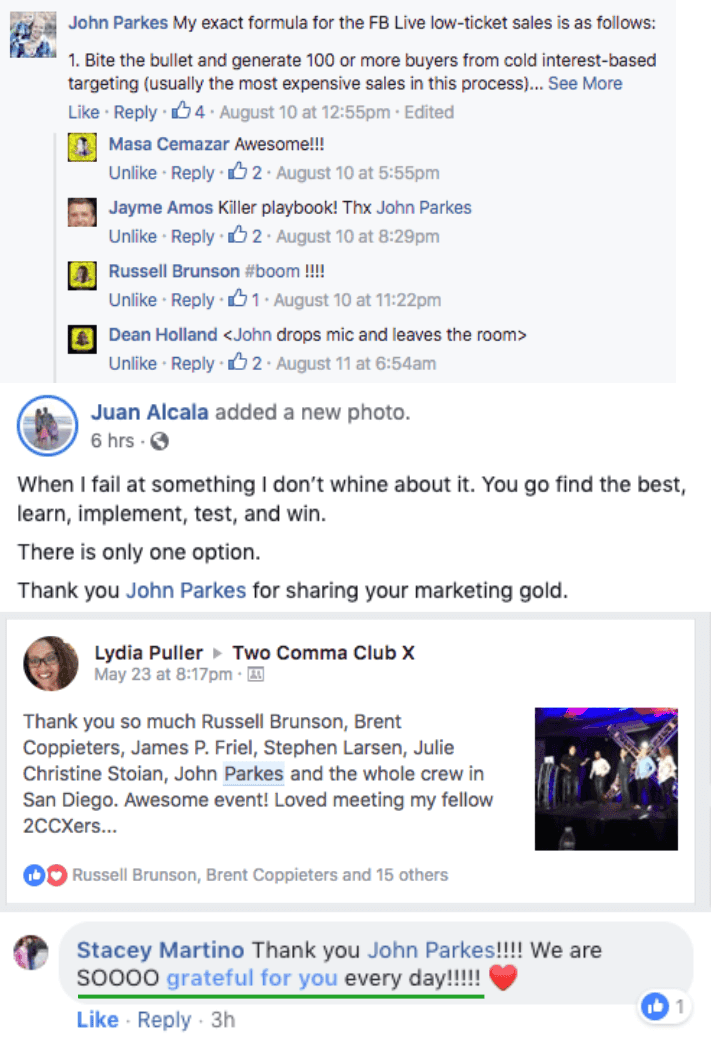Click the blue like reaction icon under Lydia's post
The image size is (728, 1044).
pyautogui.click(x=35, y=875)
